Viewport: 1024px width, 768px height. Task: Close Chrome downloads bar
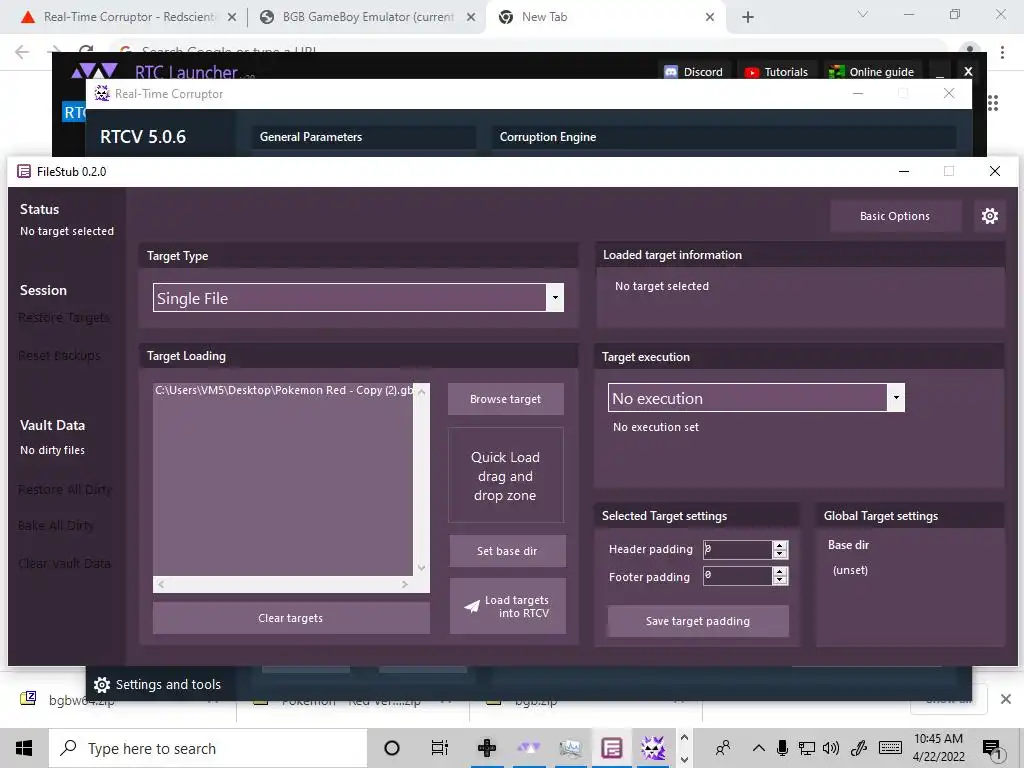click(x=1006, y=699)
